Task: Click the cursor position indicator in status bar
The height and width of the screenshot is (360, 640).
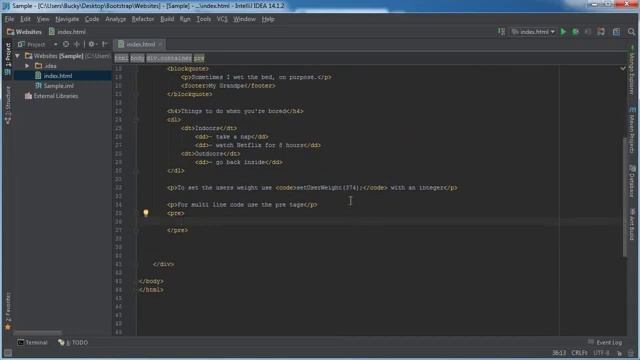Action: tap(559, 353)
